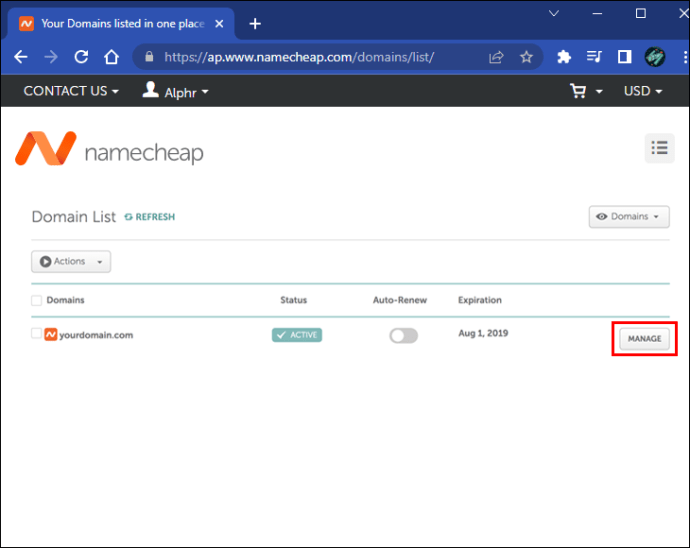Expand the Actions dropdown
The width and height of the screenshot is (690, 548).
click(x=71, y=261)
